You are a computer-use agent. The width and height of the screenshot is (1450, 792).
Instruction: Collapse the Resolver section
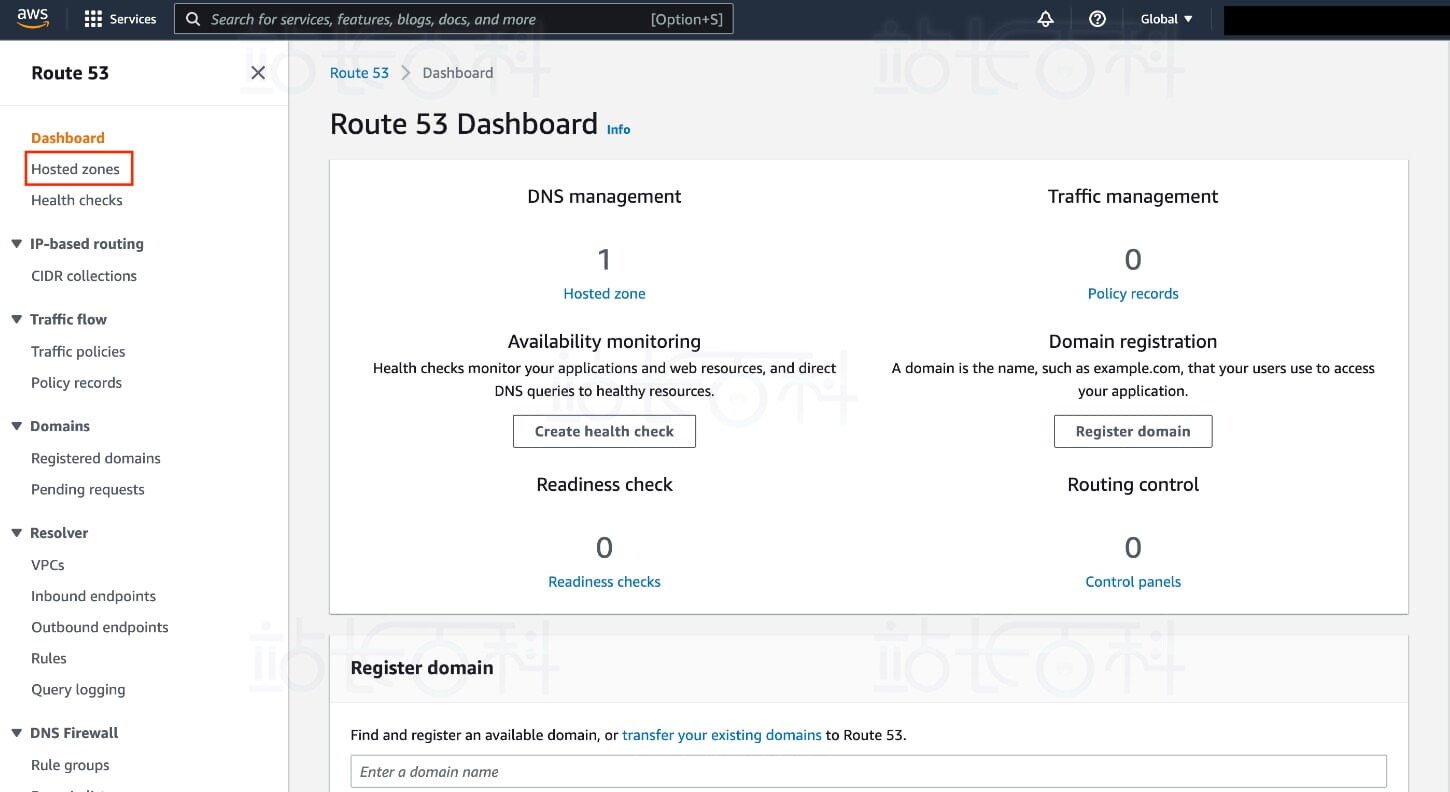(x=16, y=533)
